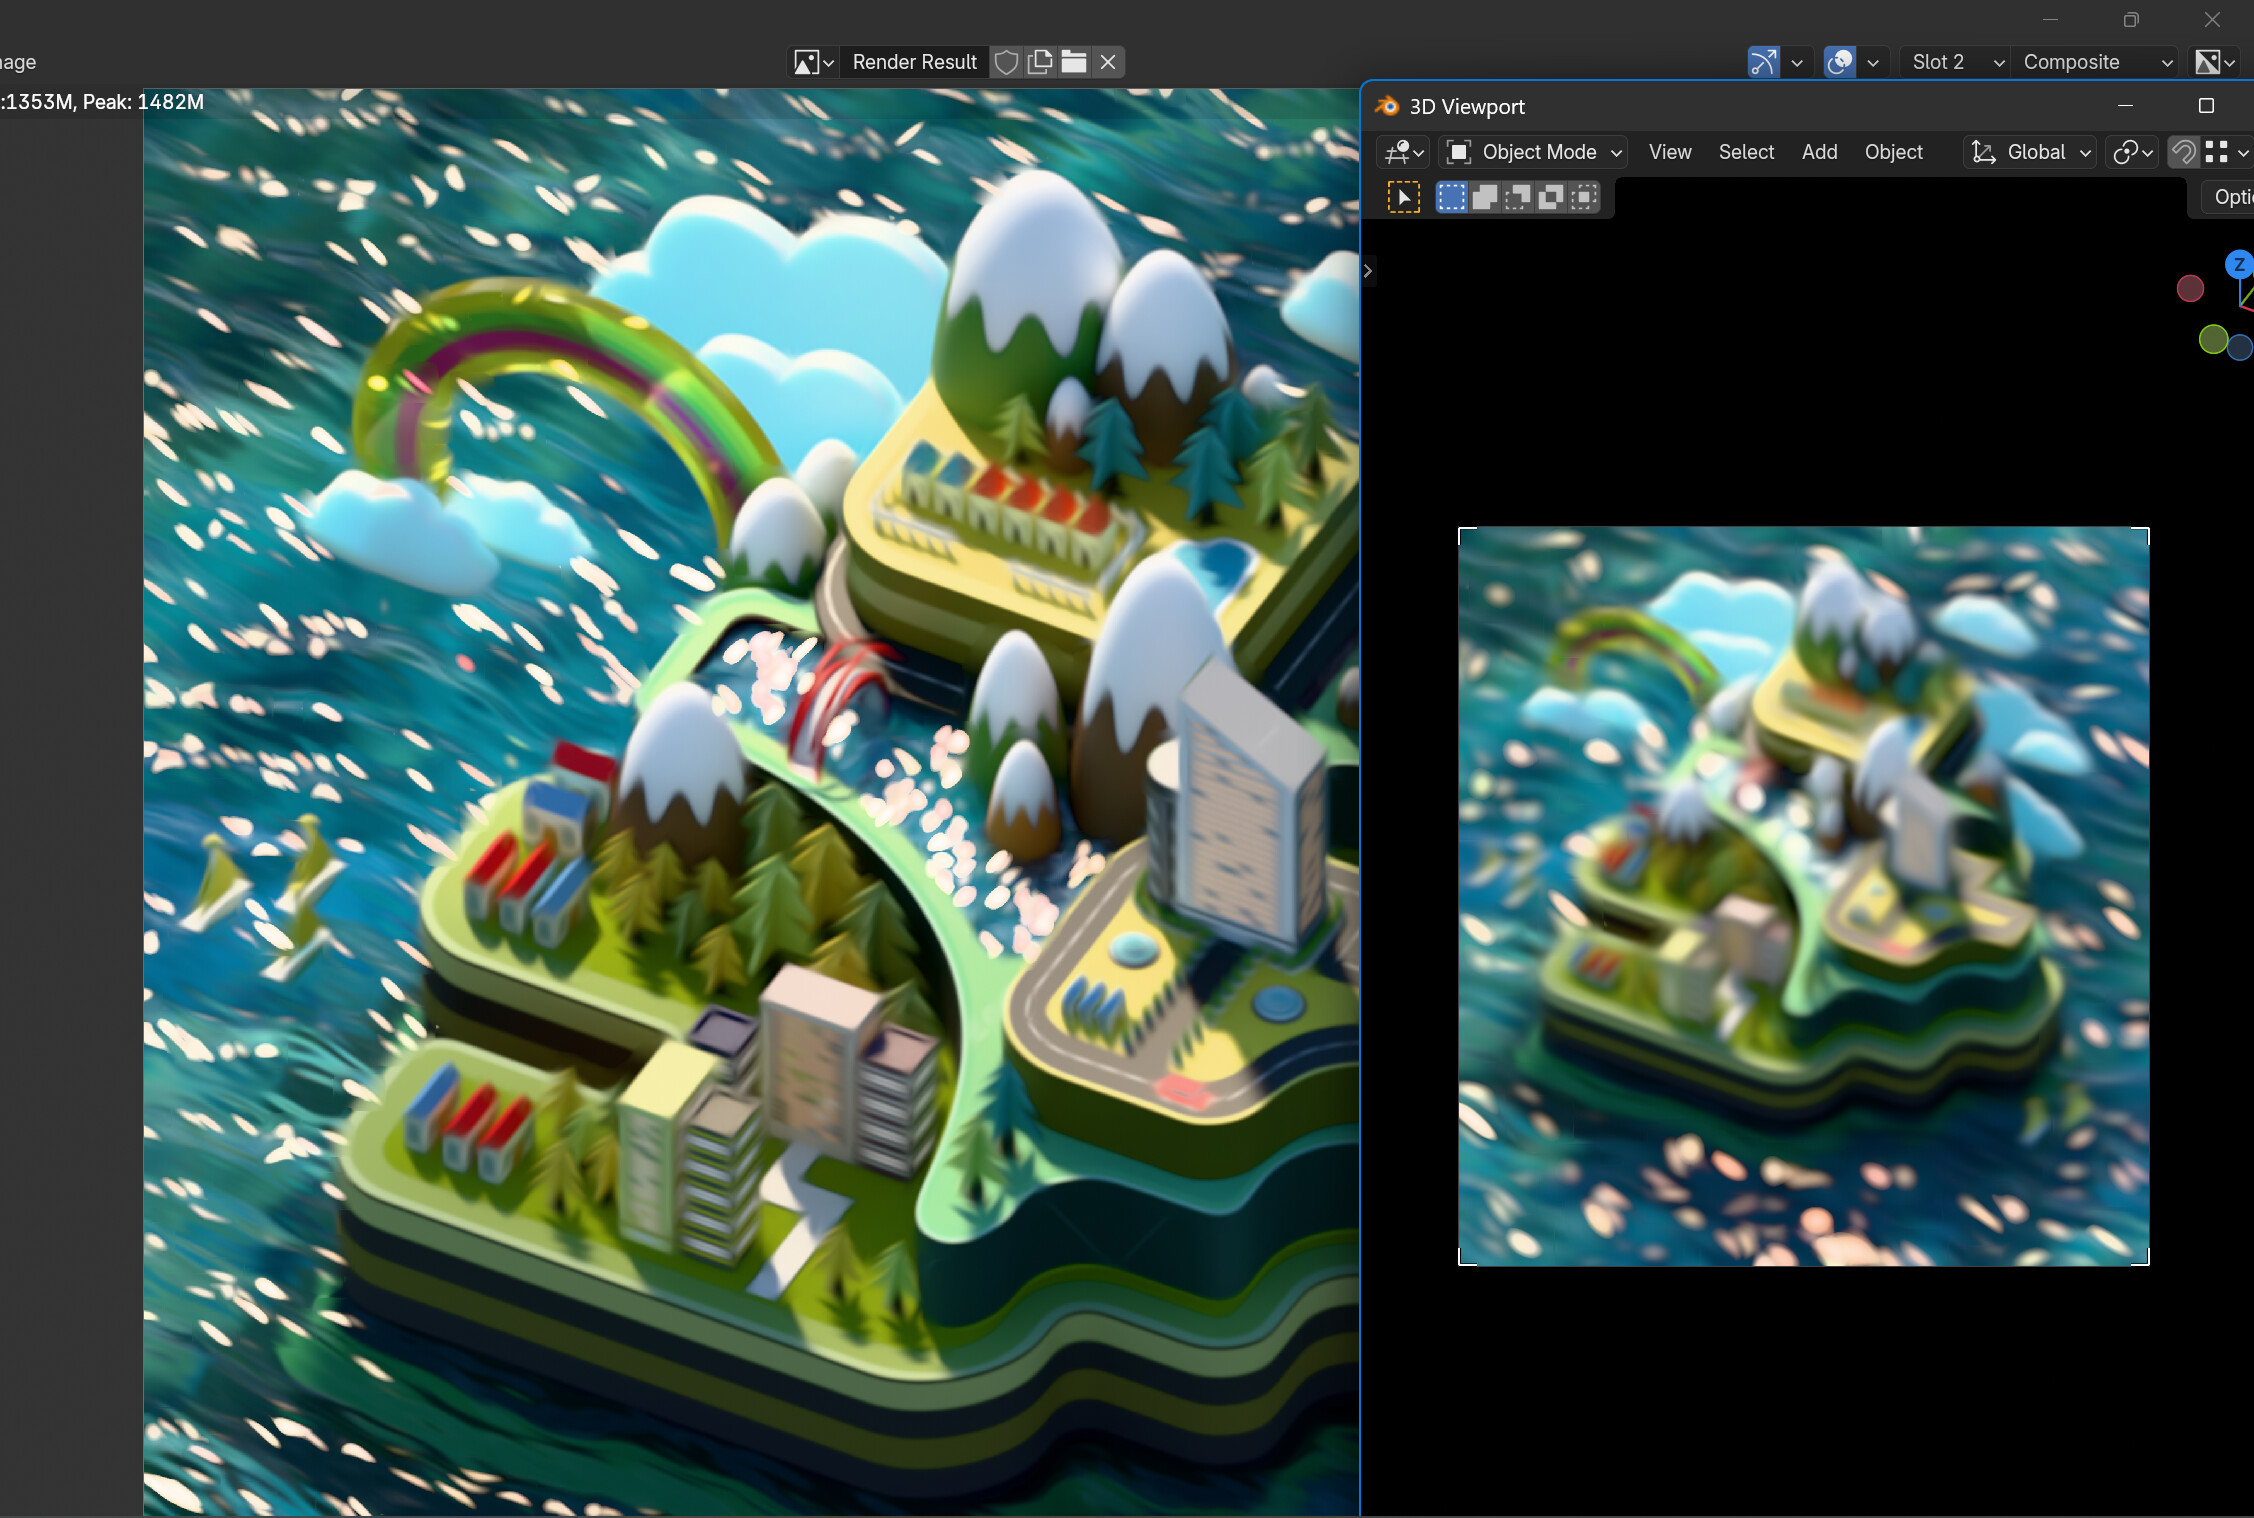The image size is (2254, 1518).
Task: Open the snapping options grid icon
Action: coord(2226,152)
